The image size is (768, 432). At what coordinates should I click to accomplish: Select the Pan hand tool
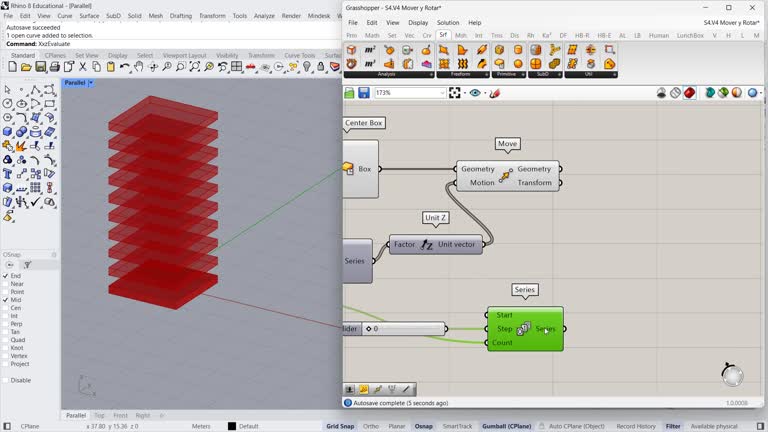(x=139, y=67)
